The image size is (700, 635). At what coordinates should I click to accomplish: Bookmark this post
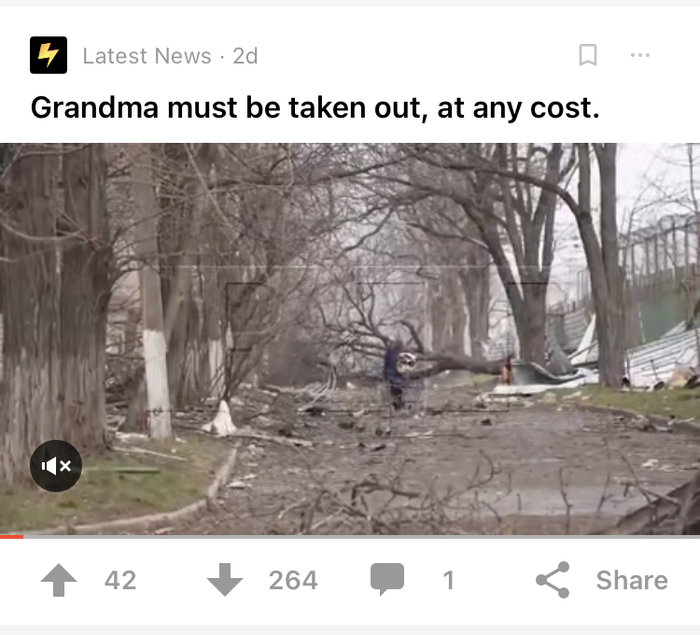pyautogui.click(x=588, y=55)
